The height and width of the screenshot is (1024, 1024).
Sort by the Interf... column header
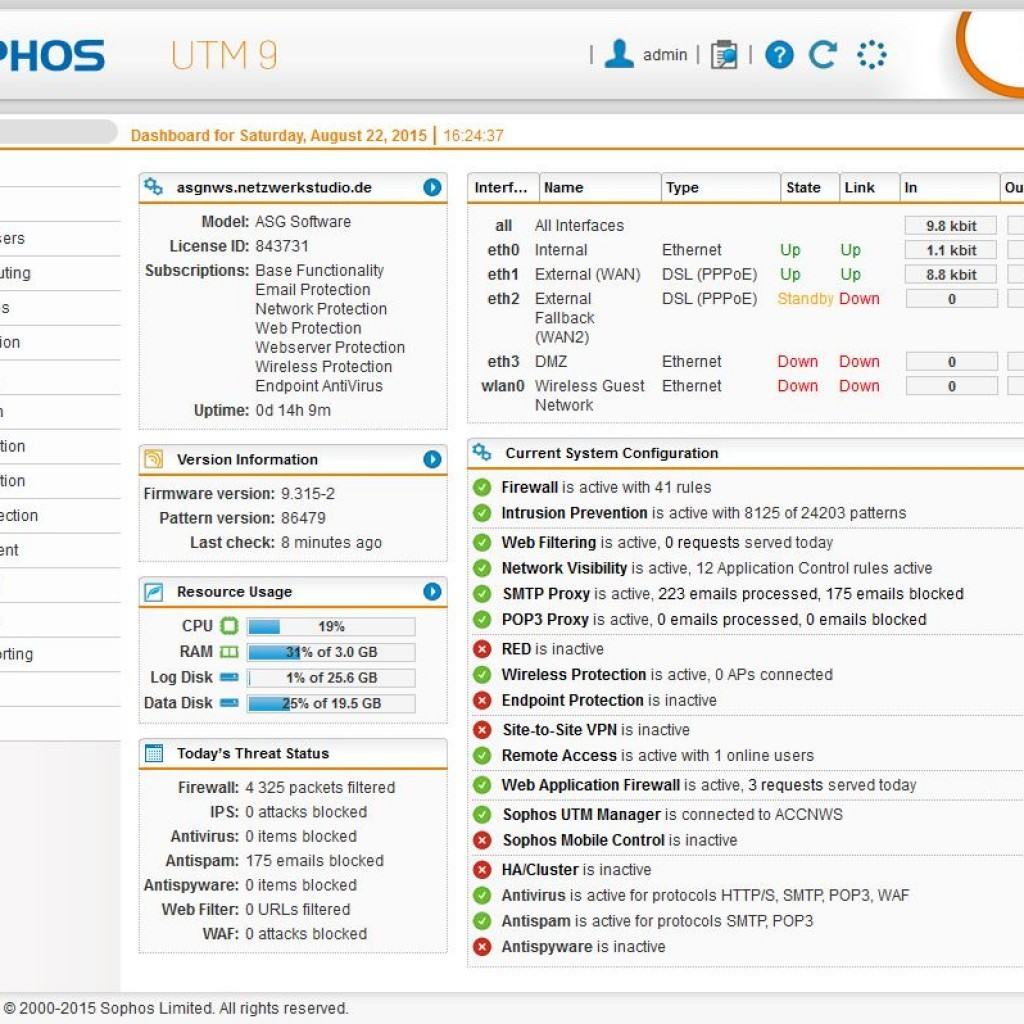pos(503,187)
